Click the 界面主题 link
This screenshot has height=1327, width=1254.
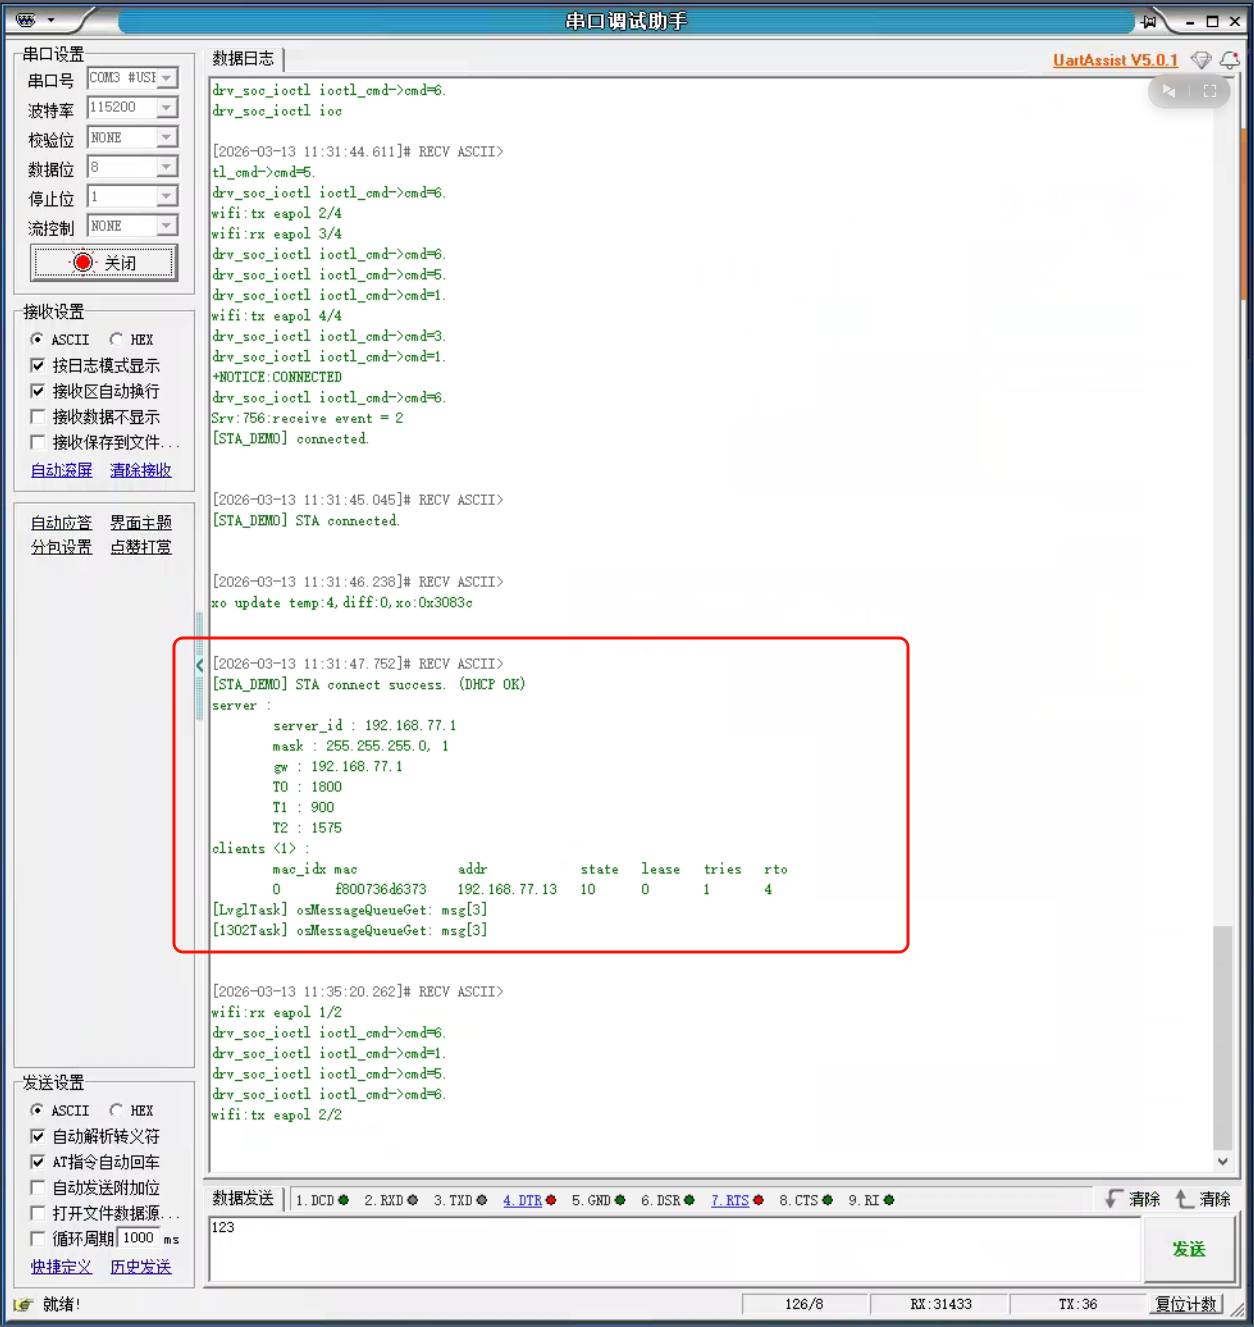tap(141, 522)
